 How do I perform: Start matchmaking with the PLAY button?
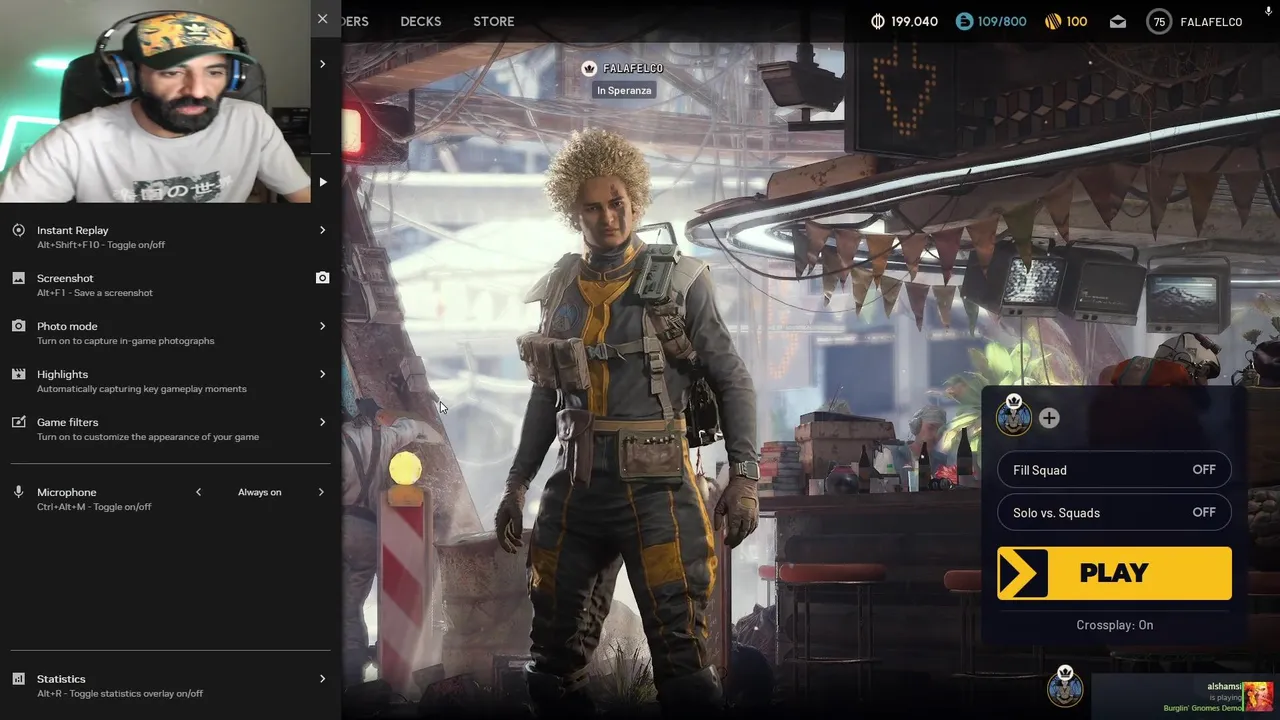click(x=1114, y=573)
